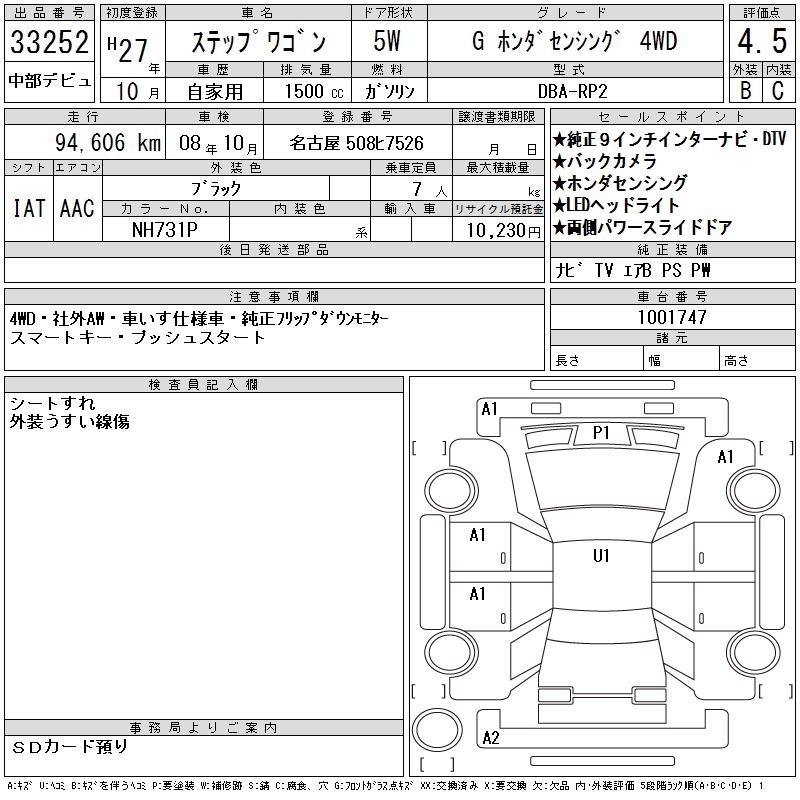
Task: Select overall score 4.5
Action: 762,41
